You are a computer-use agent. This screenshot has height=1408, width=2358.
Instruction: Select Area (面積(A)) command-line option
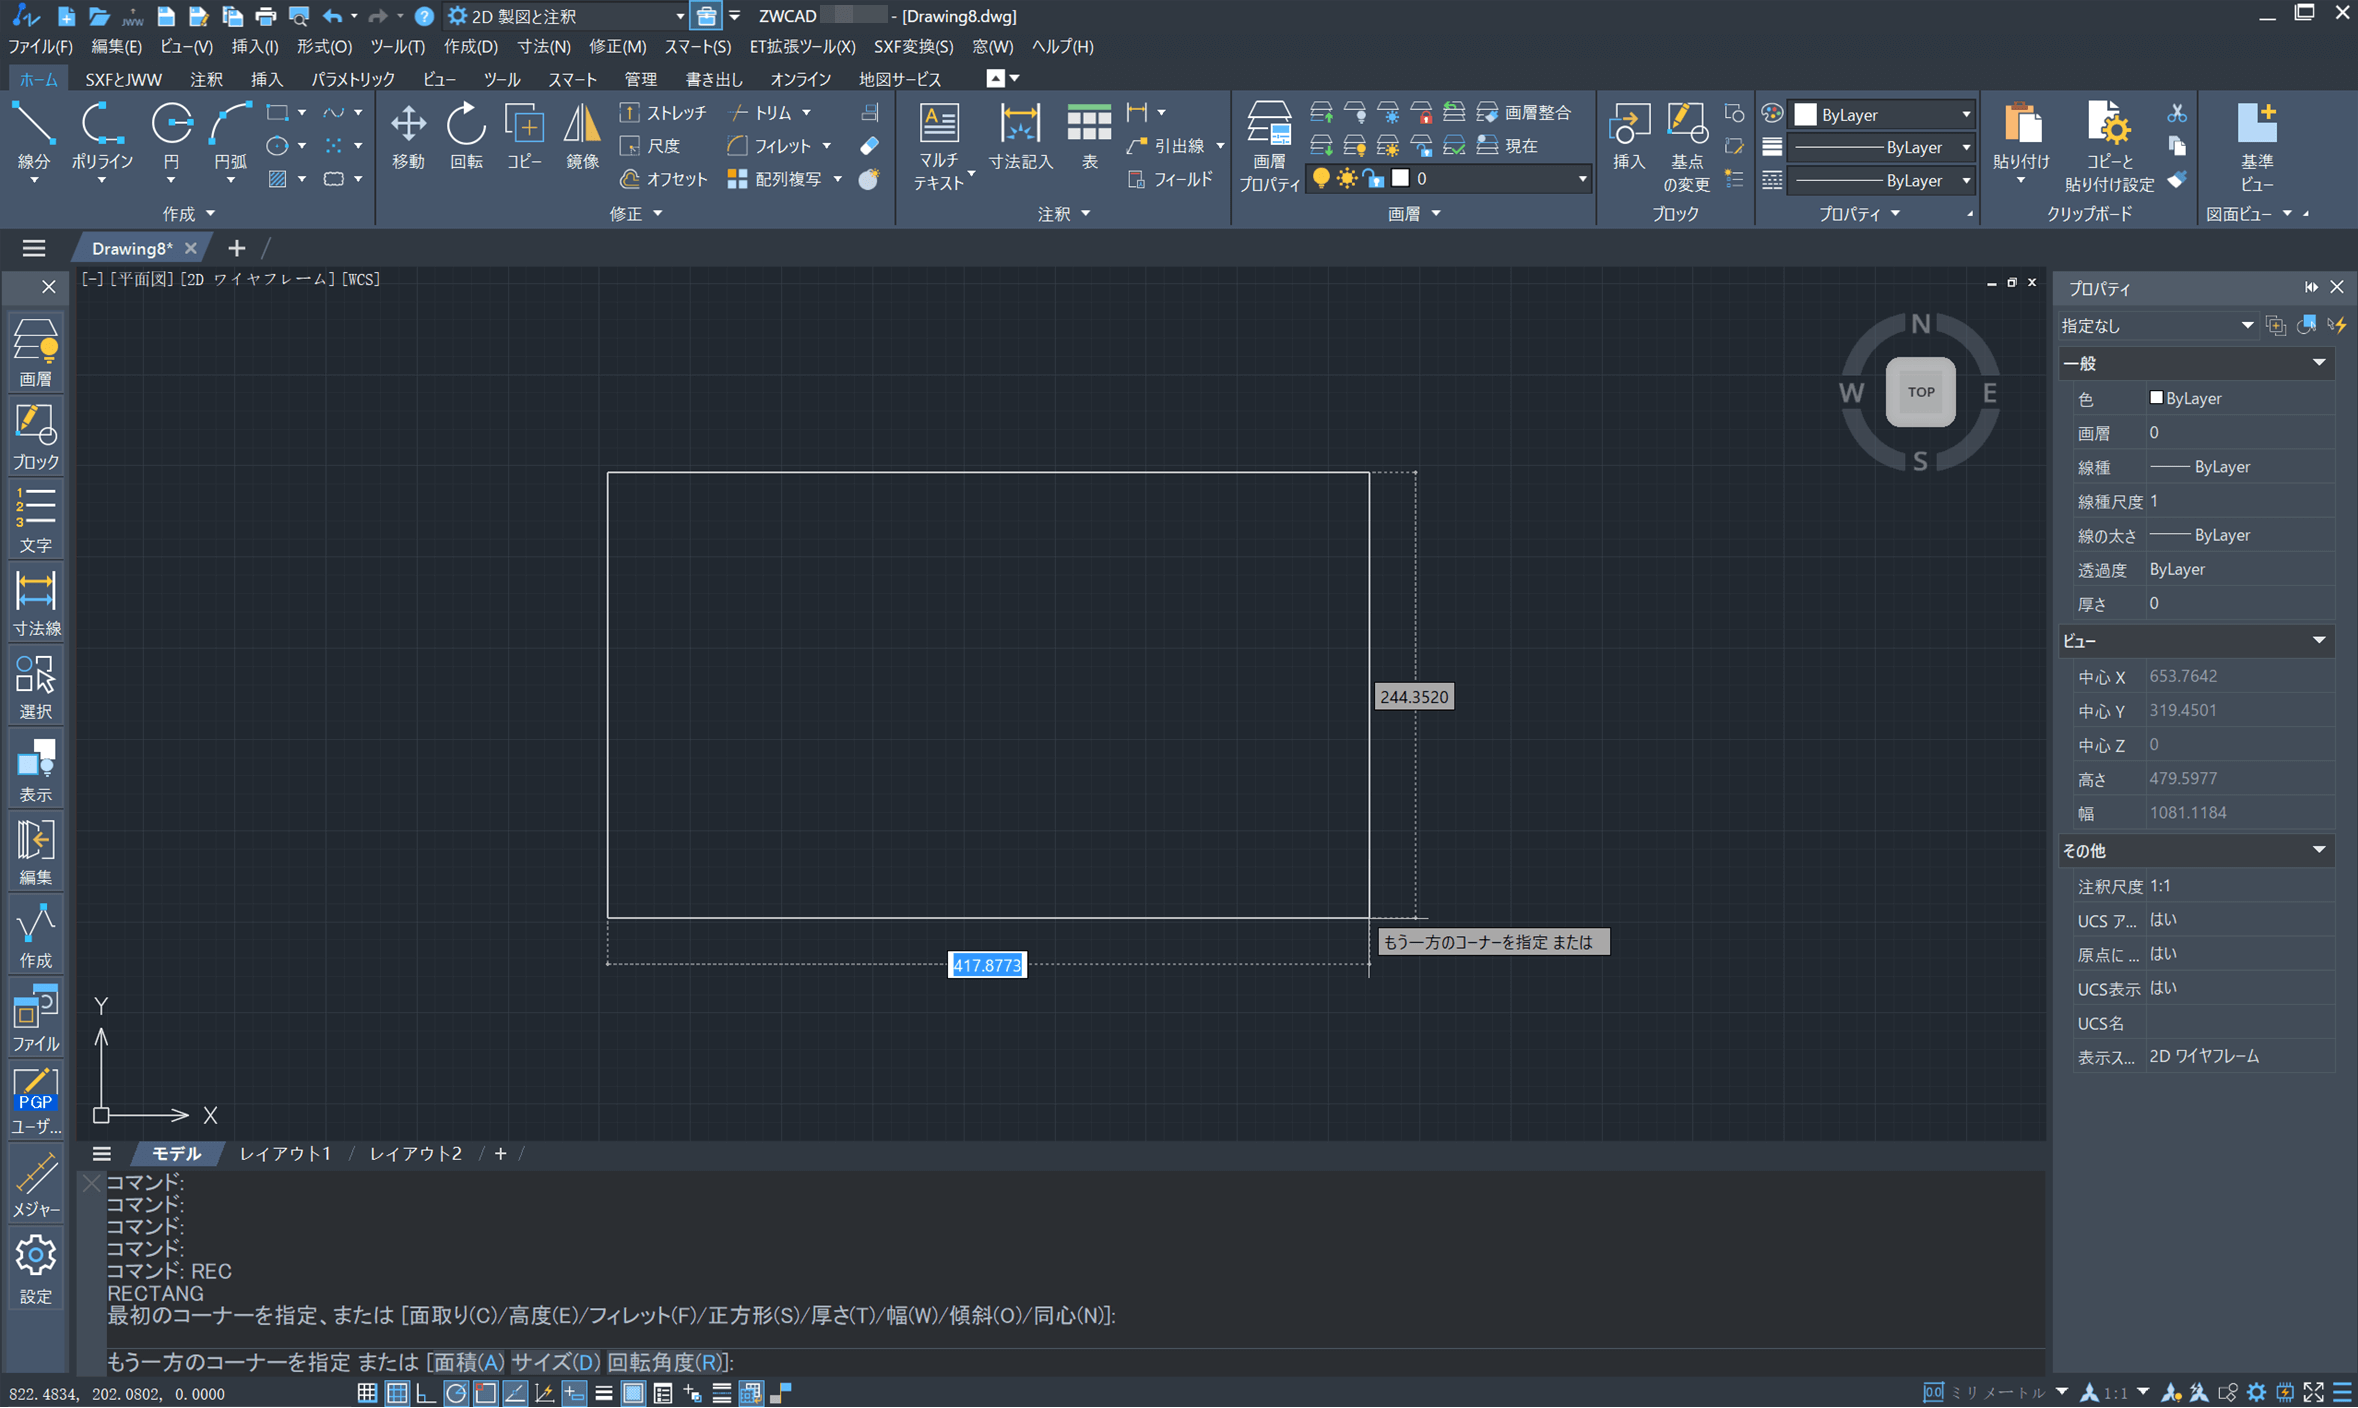[470, 1362]
